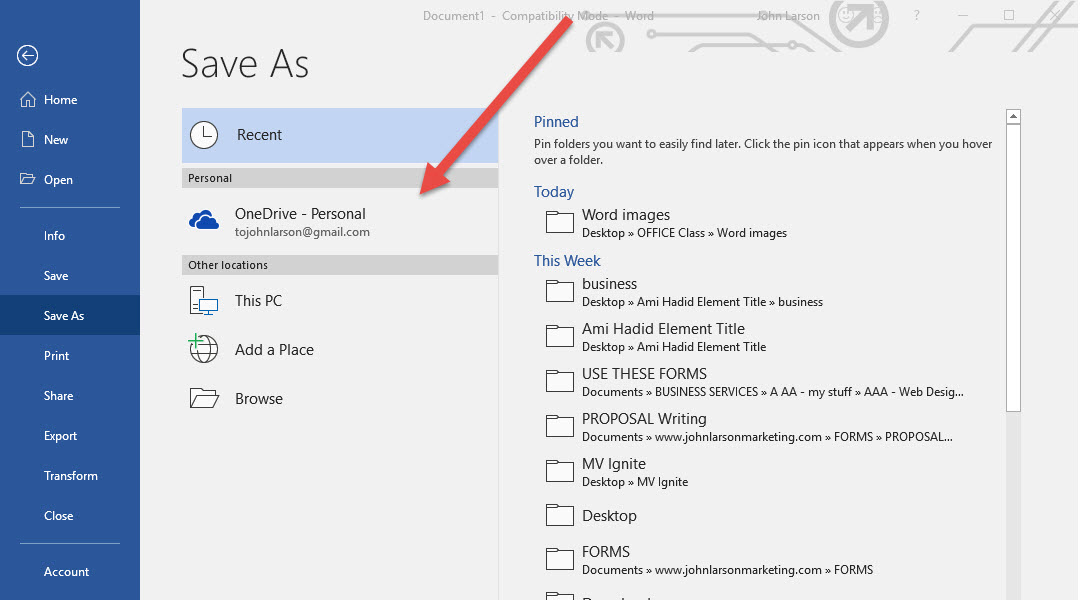Go to Account settings
Screen dimensions: 1080x600
click(66, 572)
